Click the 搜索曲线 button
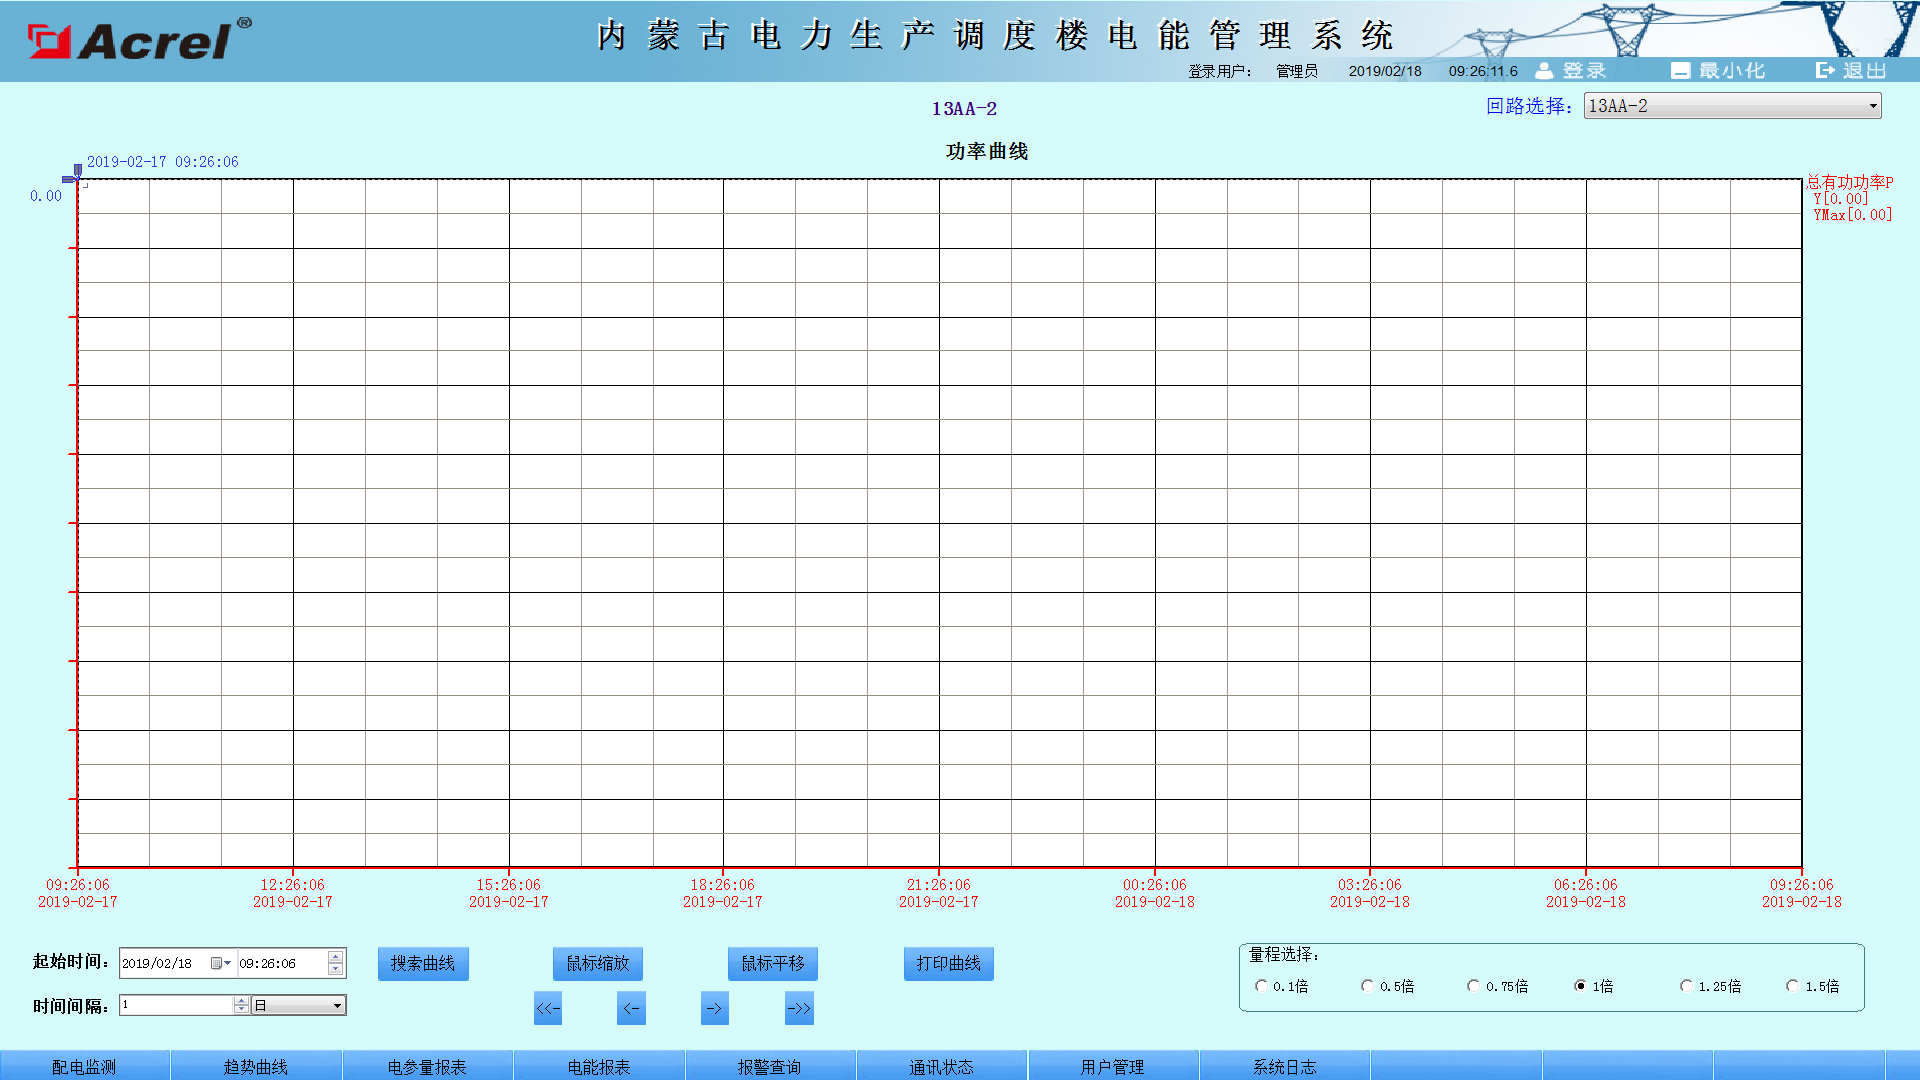Image resolution: width=1920 pixels, height=1080 pixels. 423,964
